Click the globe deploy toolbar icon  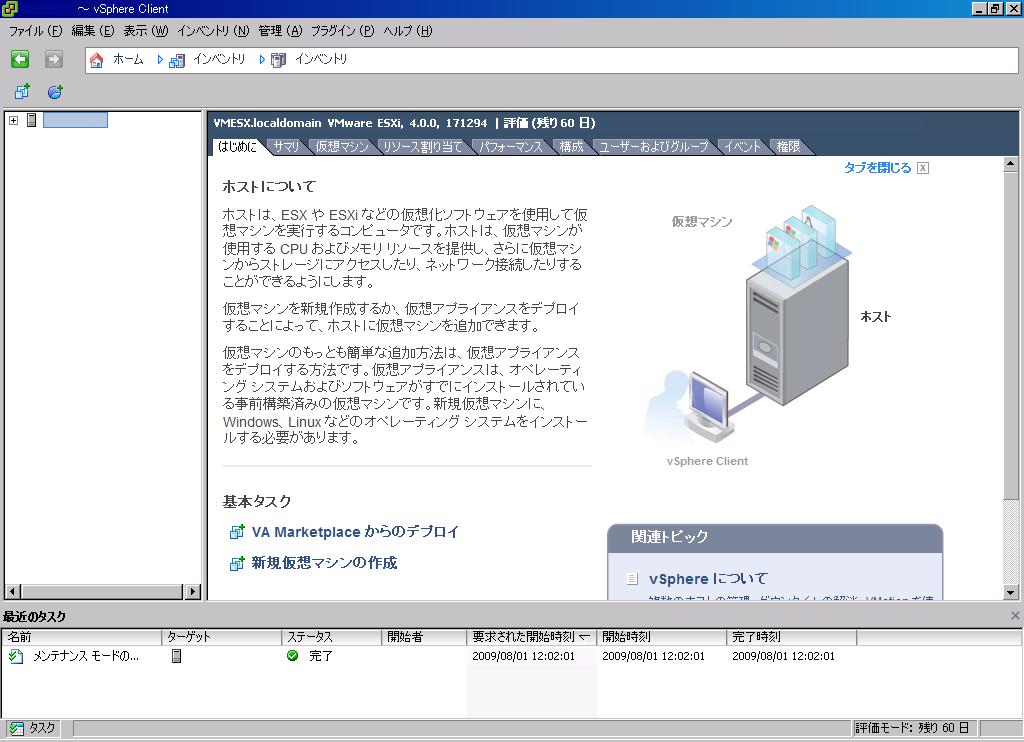(55, 91)
